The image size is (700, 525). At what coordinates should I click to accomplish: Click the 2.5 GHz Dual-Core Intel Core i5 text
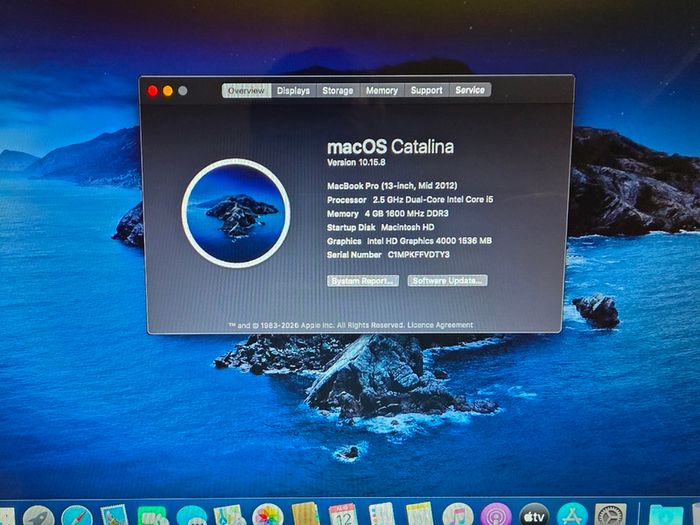click(x=433, y=200)
